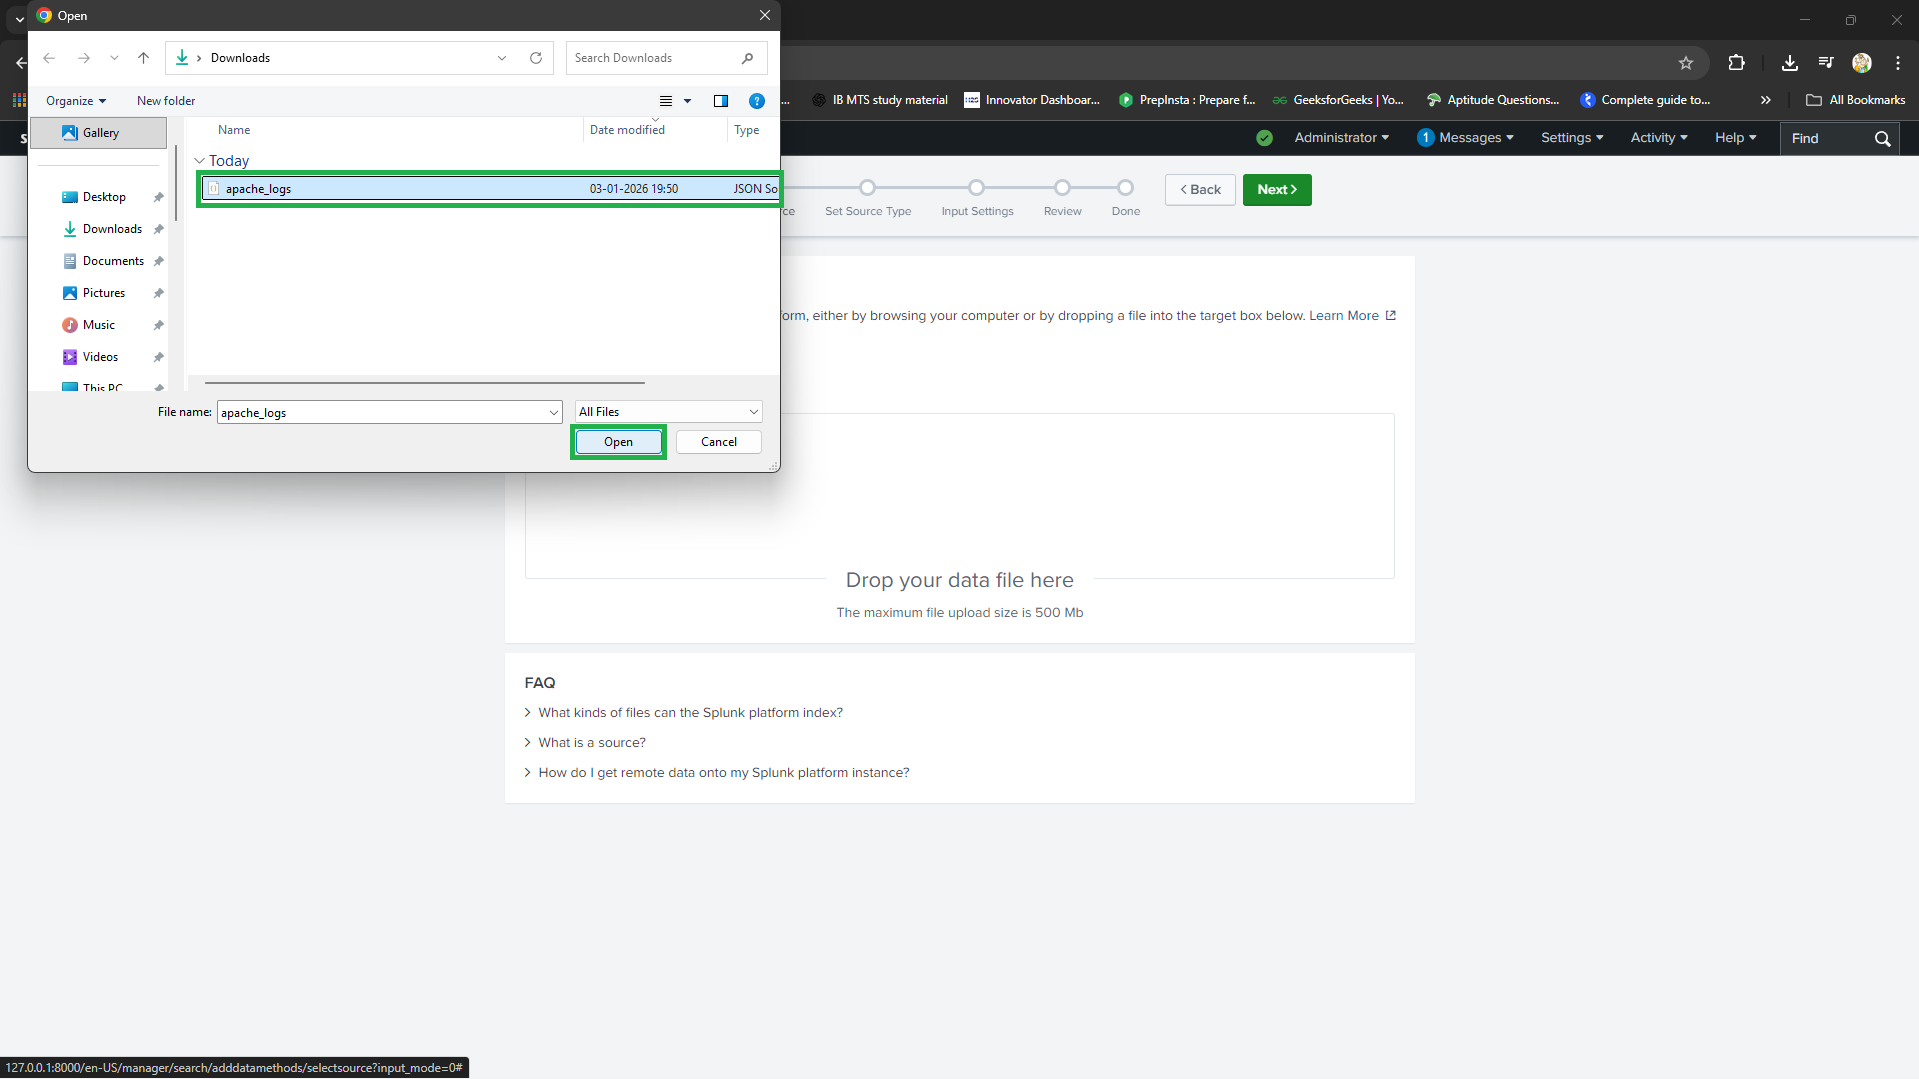
Task: Cancel the Open dialog
Action: [x=719, y=442]
